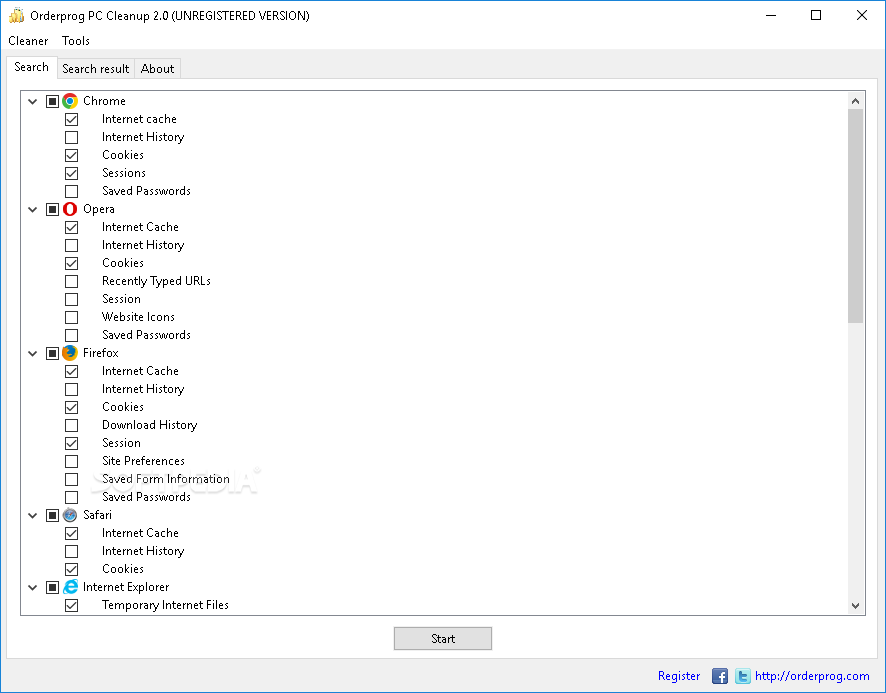Uncheck Firefox Session
The image size is (886, 693).
[71, 443]
